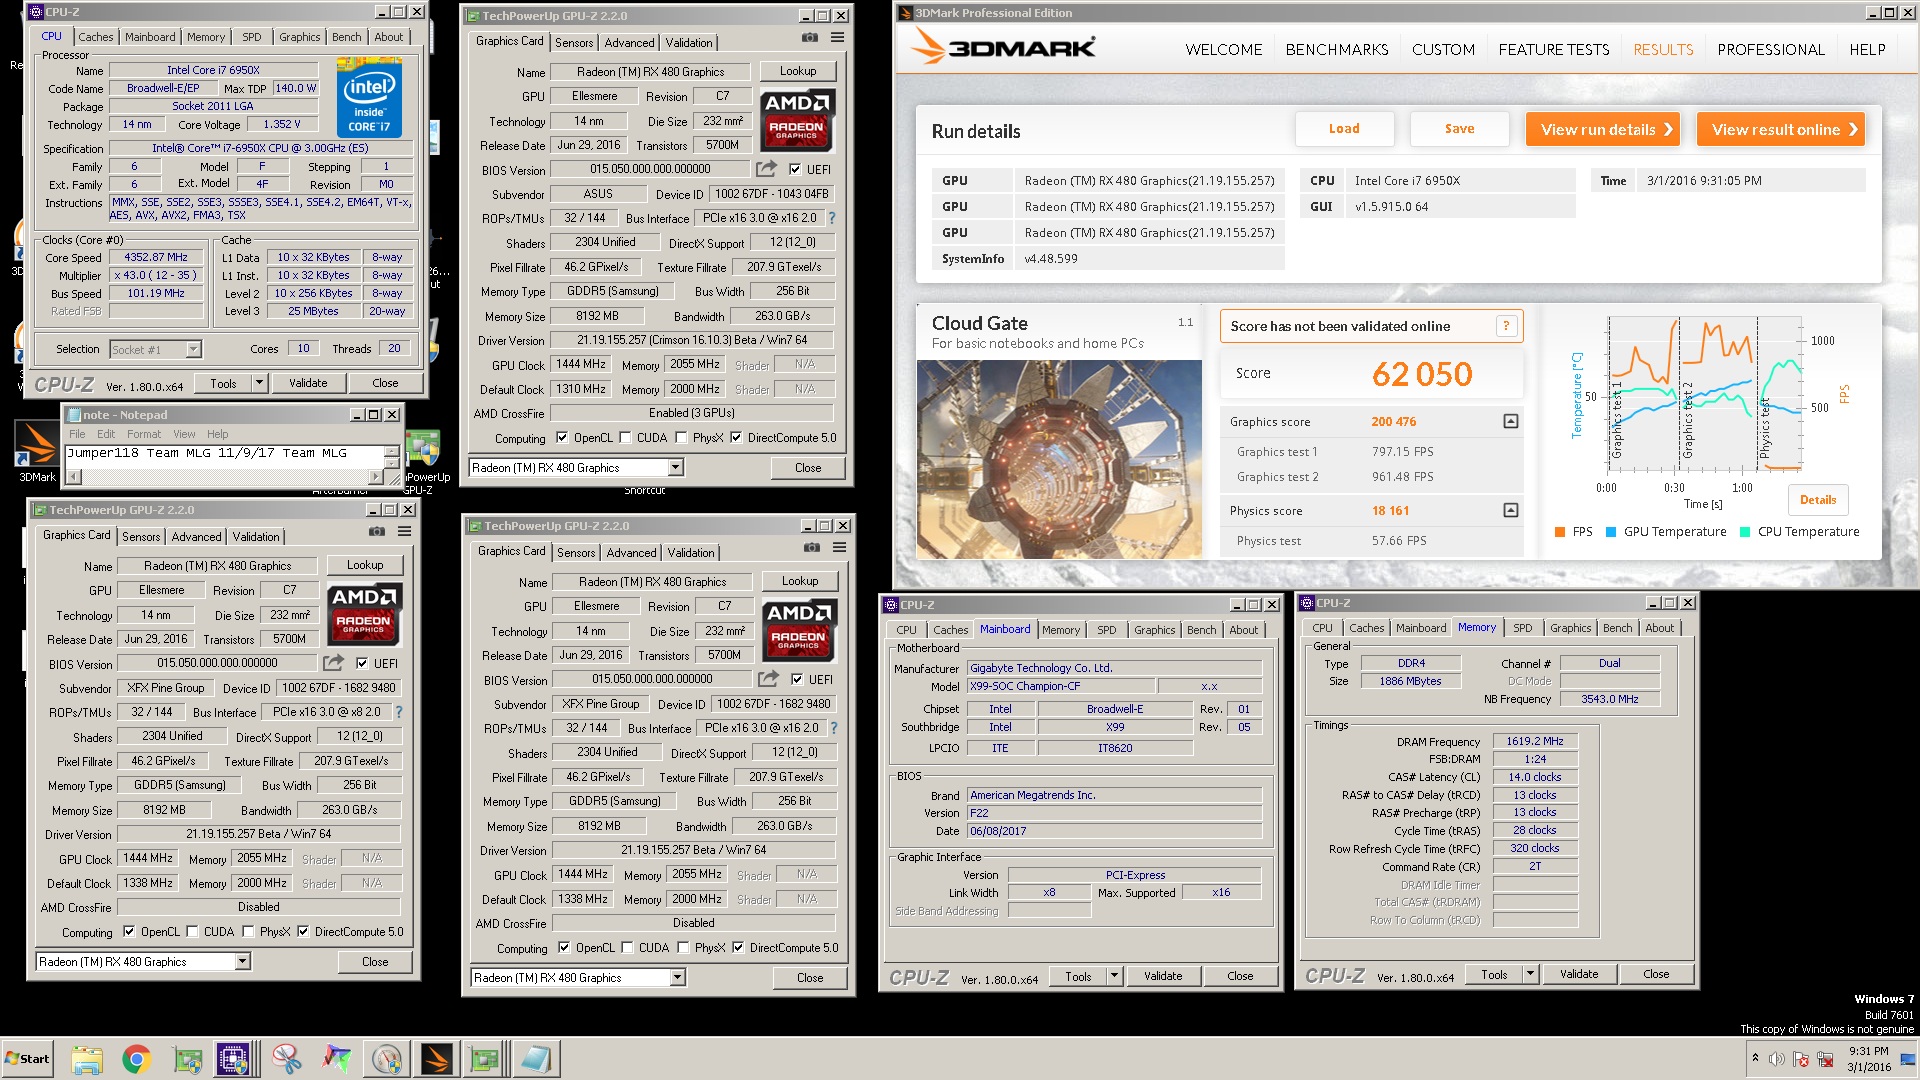Open hamburger menu in ASUS GPU-Z window
This screenshot has height=1080, width=1920.
837,38
